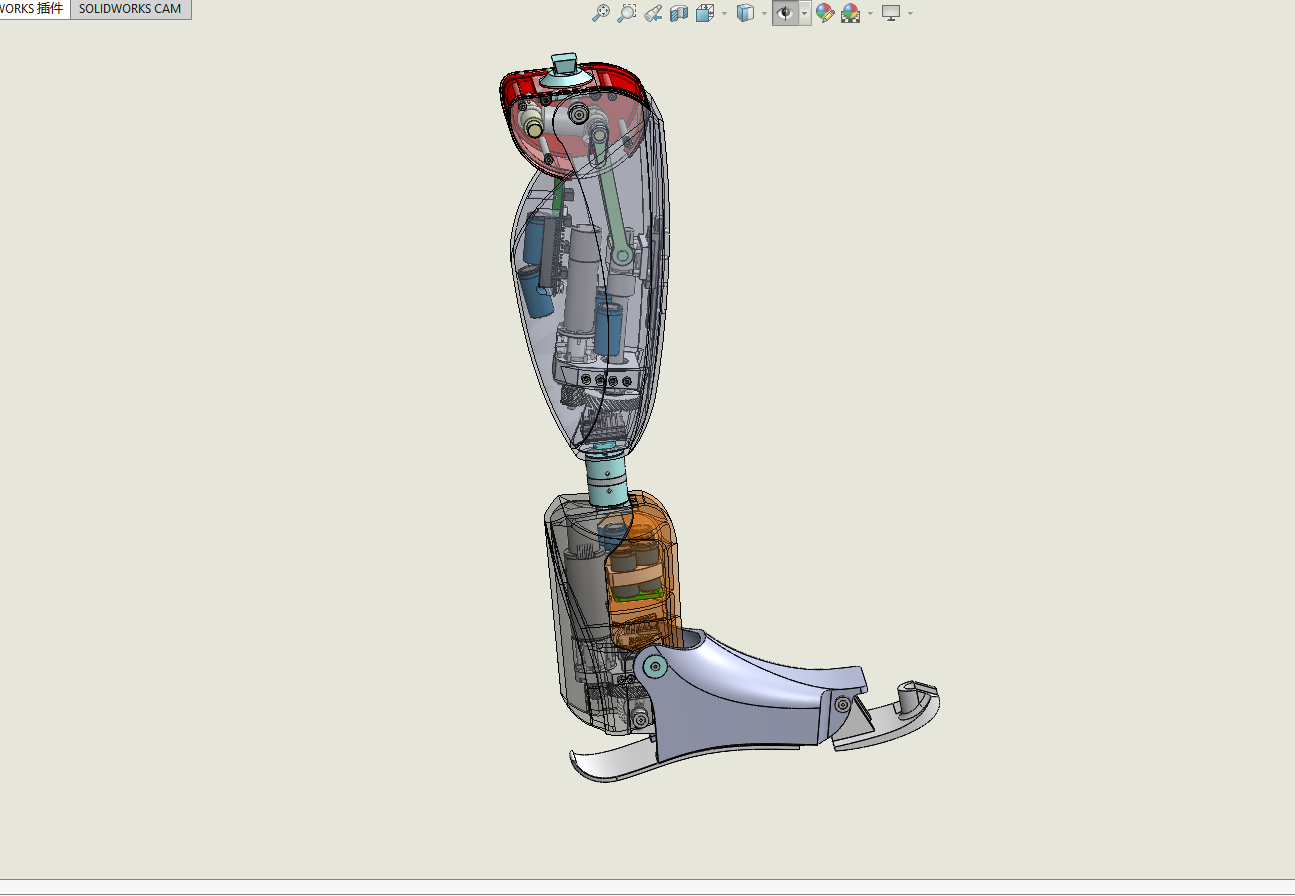This screenshot has height=896, width=1295.
Task: Switch to the SOLIDWORKS 插件 tab
Action: (34, 9)
